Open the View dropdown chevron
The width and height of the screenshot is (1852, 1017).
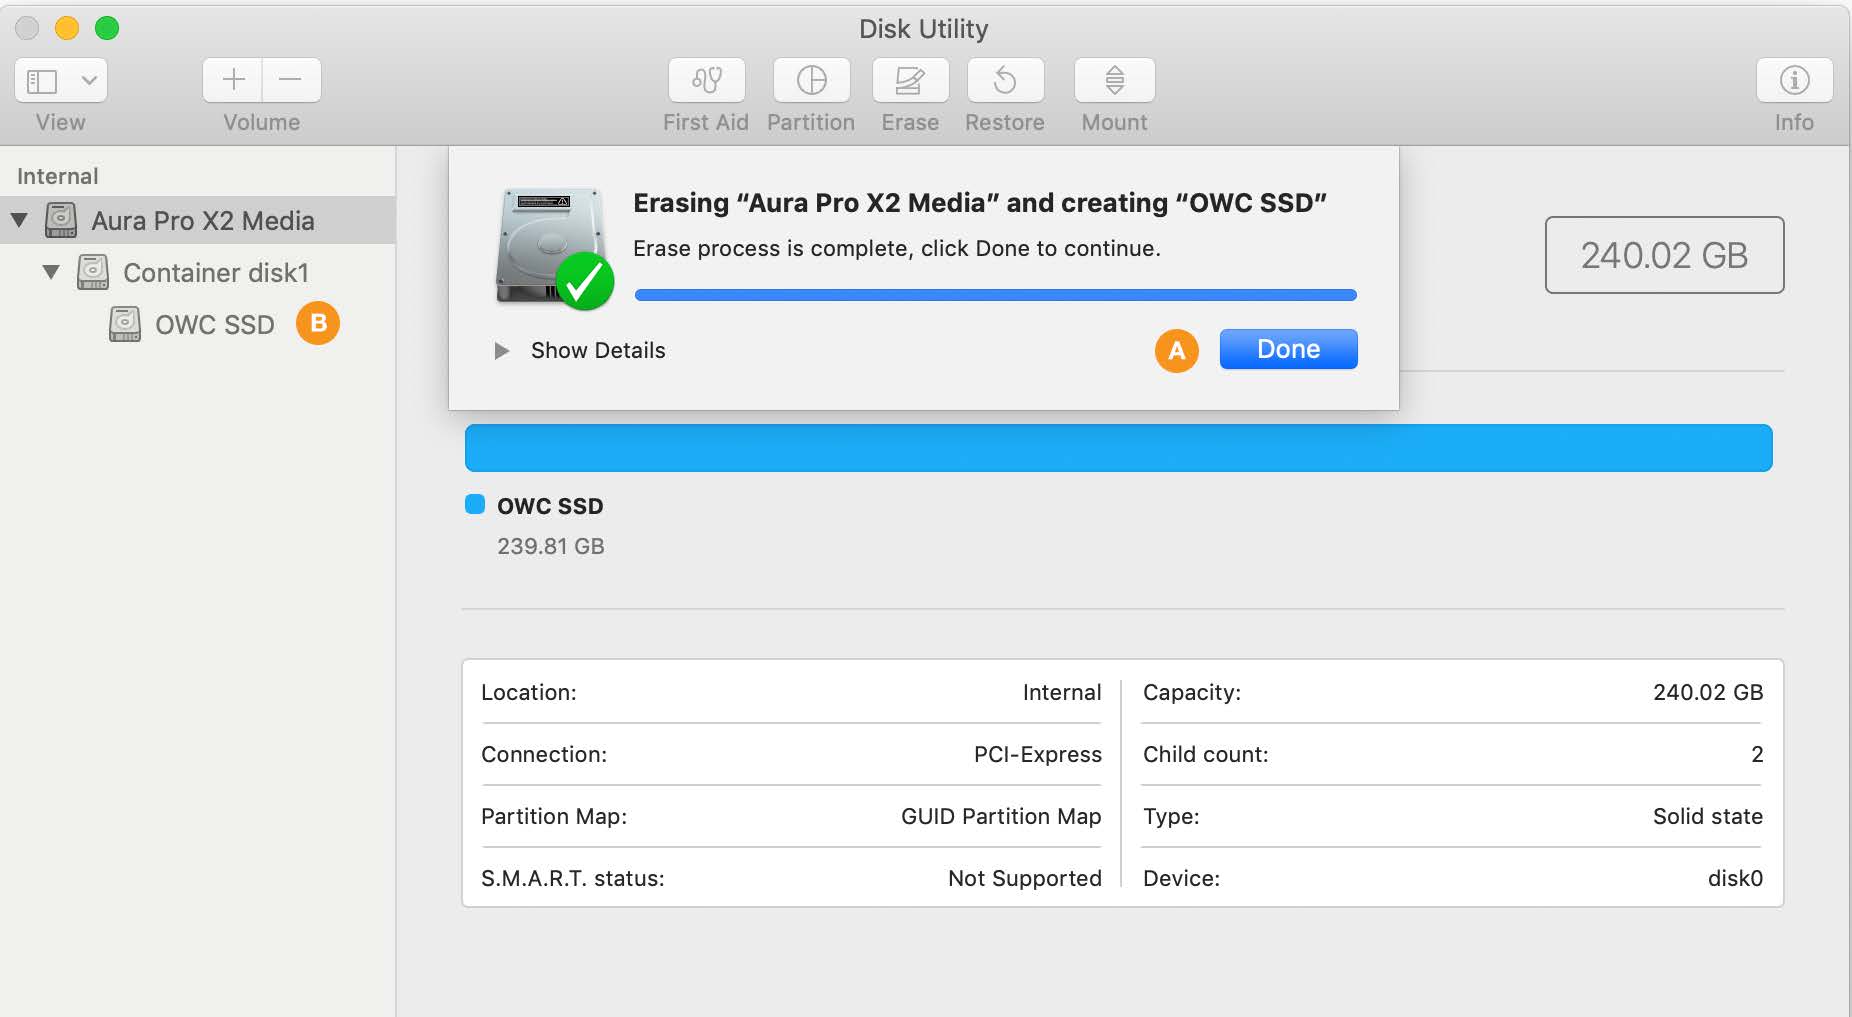(89, 80)
